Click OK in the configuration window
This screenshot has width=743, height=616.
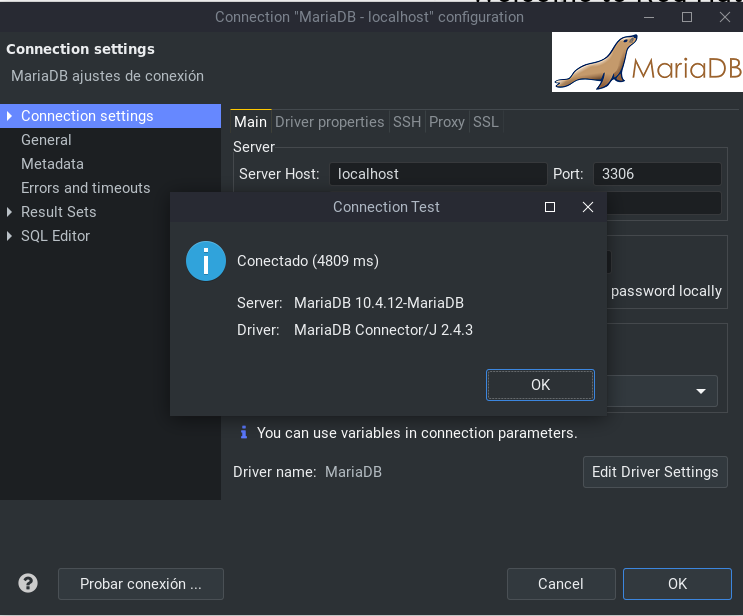(677, 584)
